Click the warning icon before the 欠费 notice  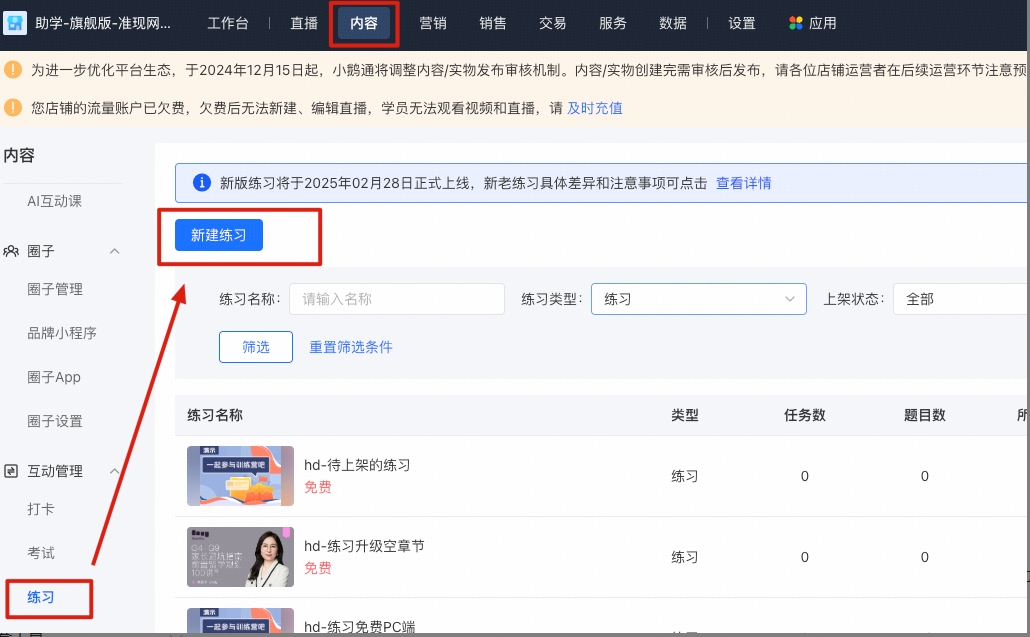click(13, 107)
